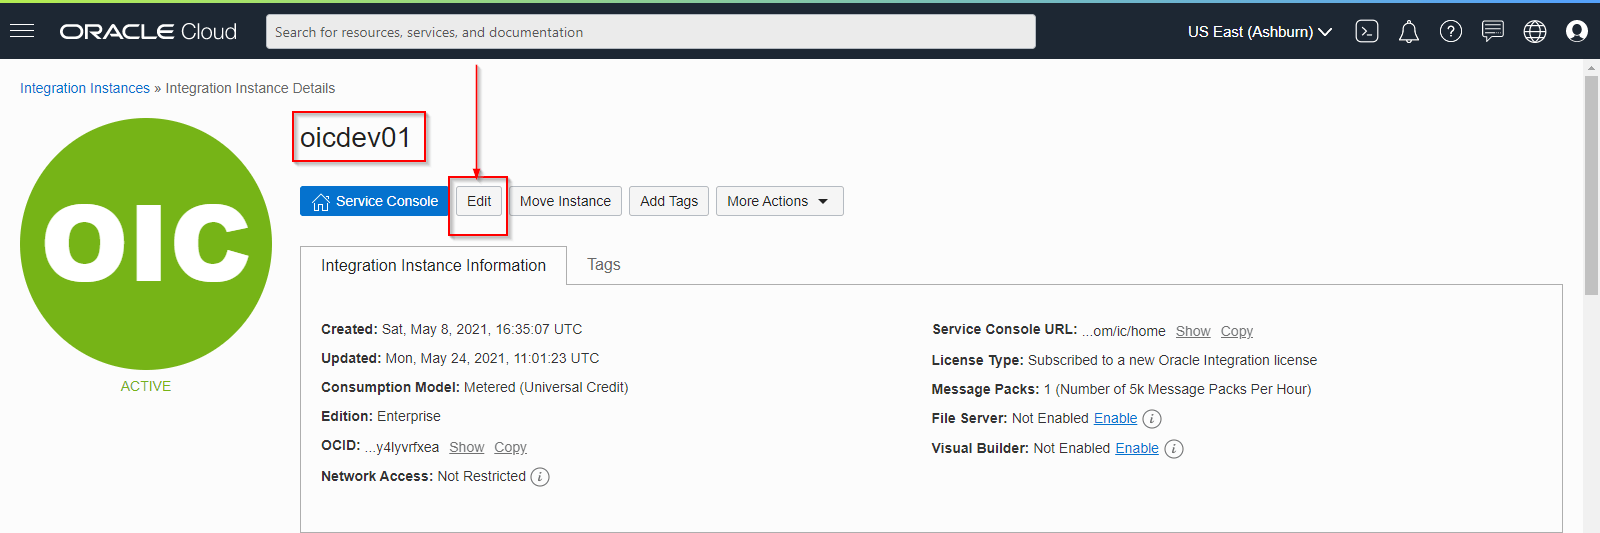Expand the More Actions dropdown
Screen dimensions: 1600x533
click(x=780, y=201)
